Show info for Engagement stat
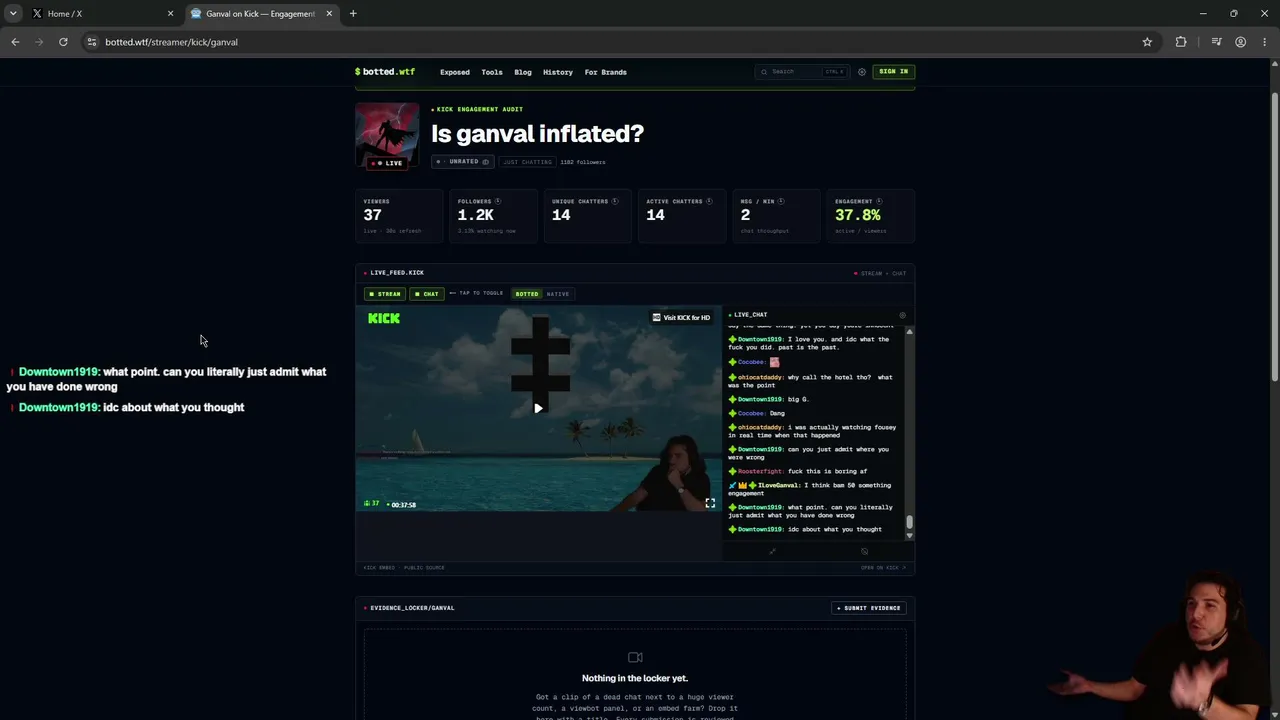 (x=879, y=201)
